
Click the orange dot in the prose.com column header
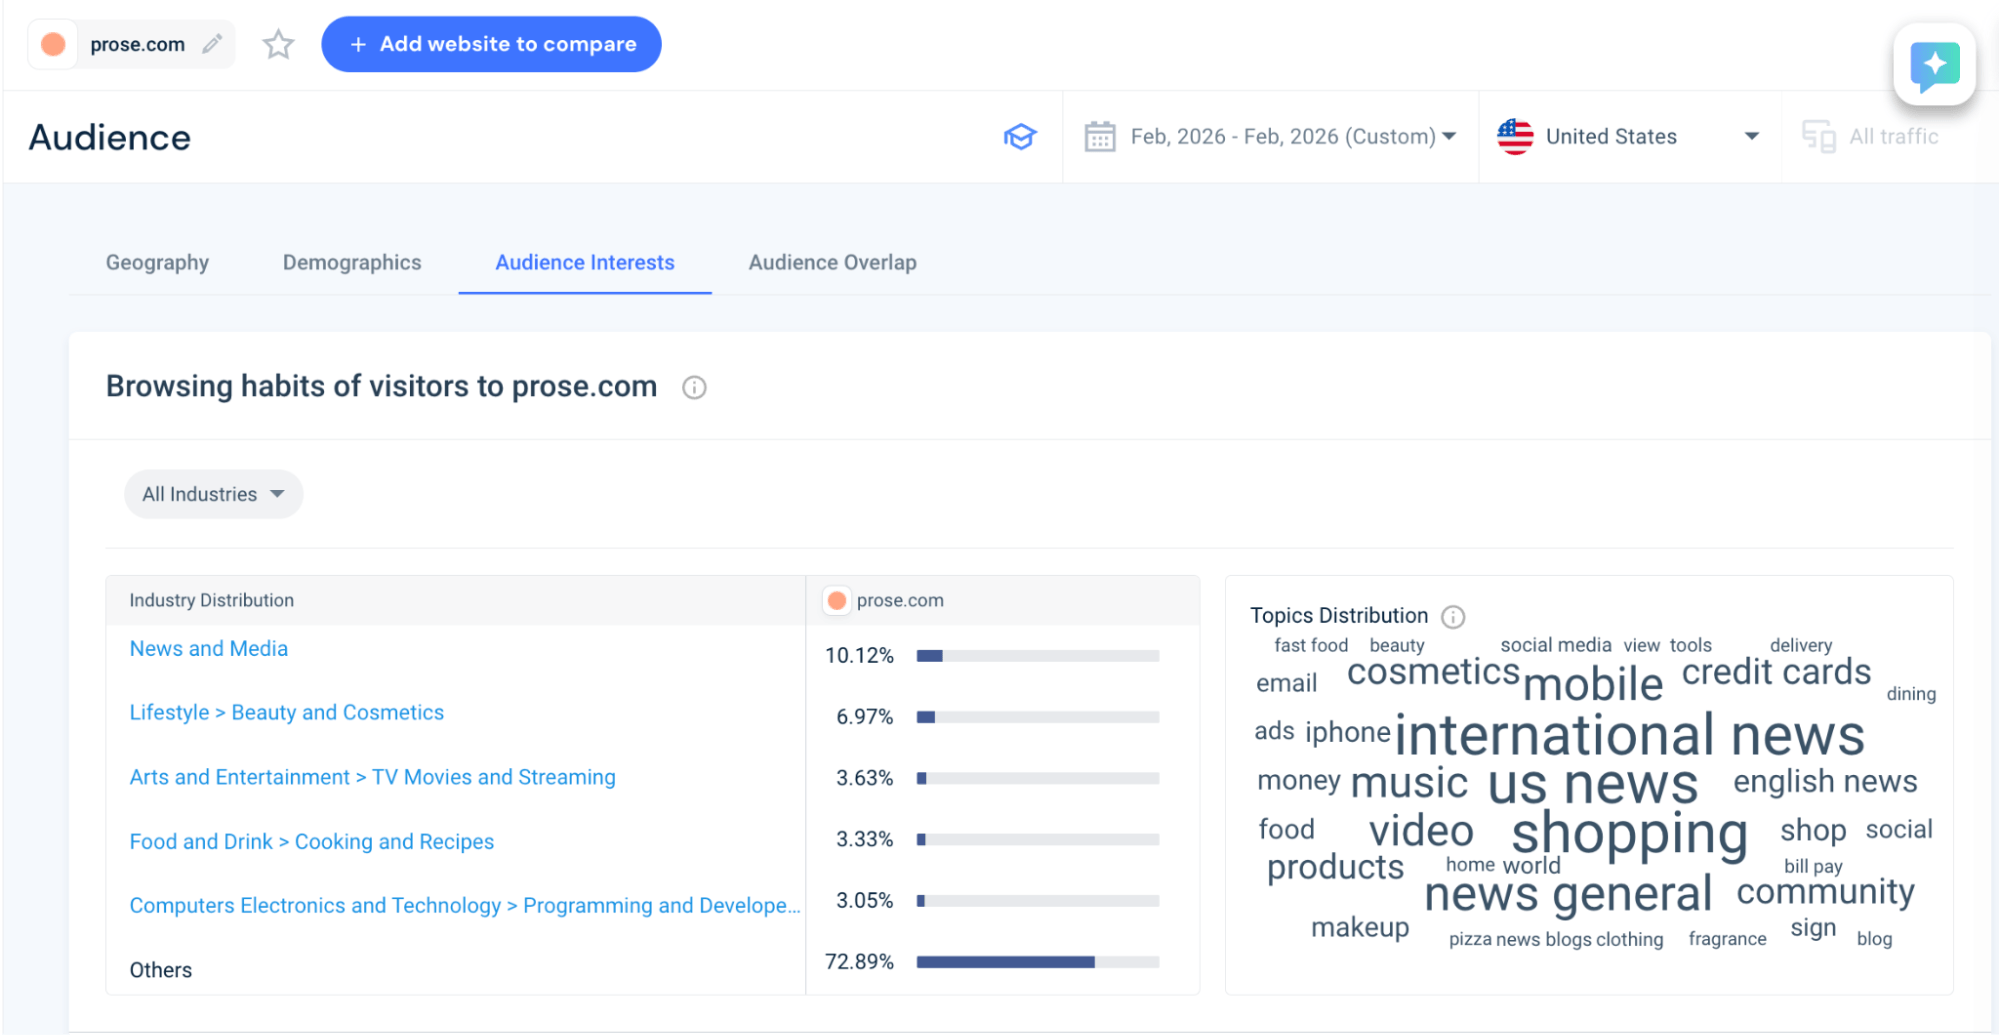click(x=837, y=600)
